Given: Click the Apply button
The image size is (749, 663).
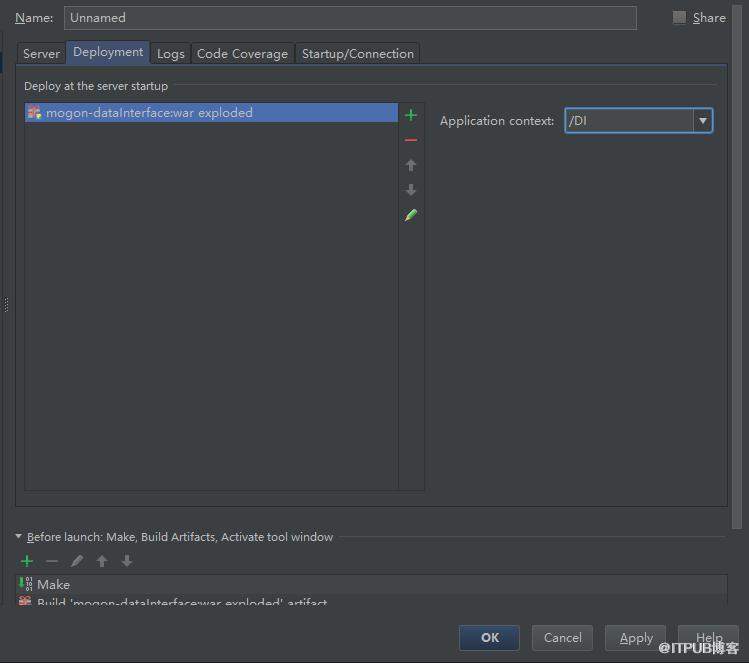Looking at the screenshot, I should coord(635,638).
